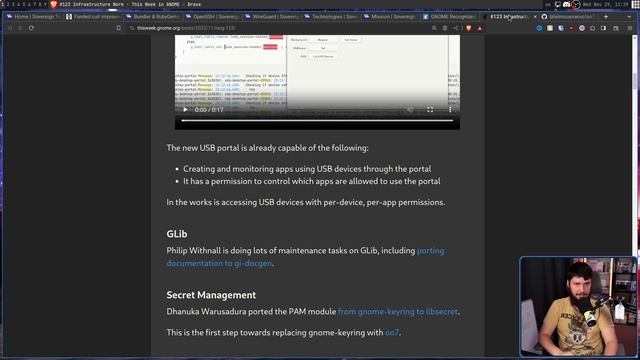Click the video progress bar
The height and width of the screenshot is (360, 640).
(x=317, y=120)
